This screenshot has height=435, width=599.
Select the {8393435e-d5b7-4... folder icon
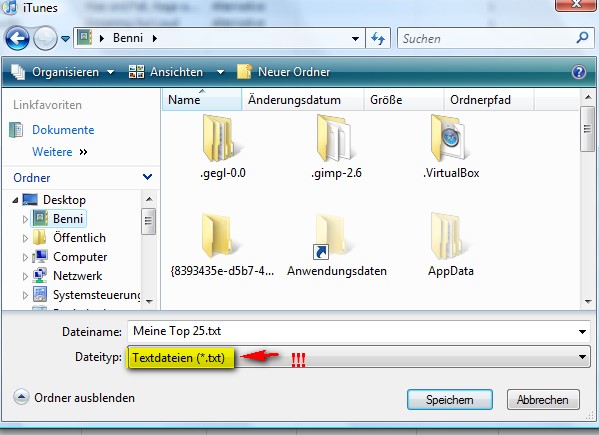point(220,236)
